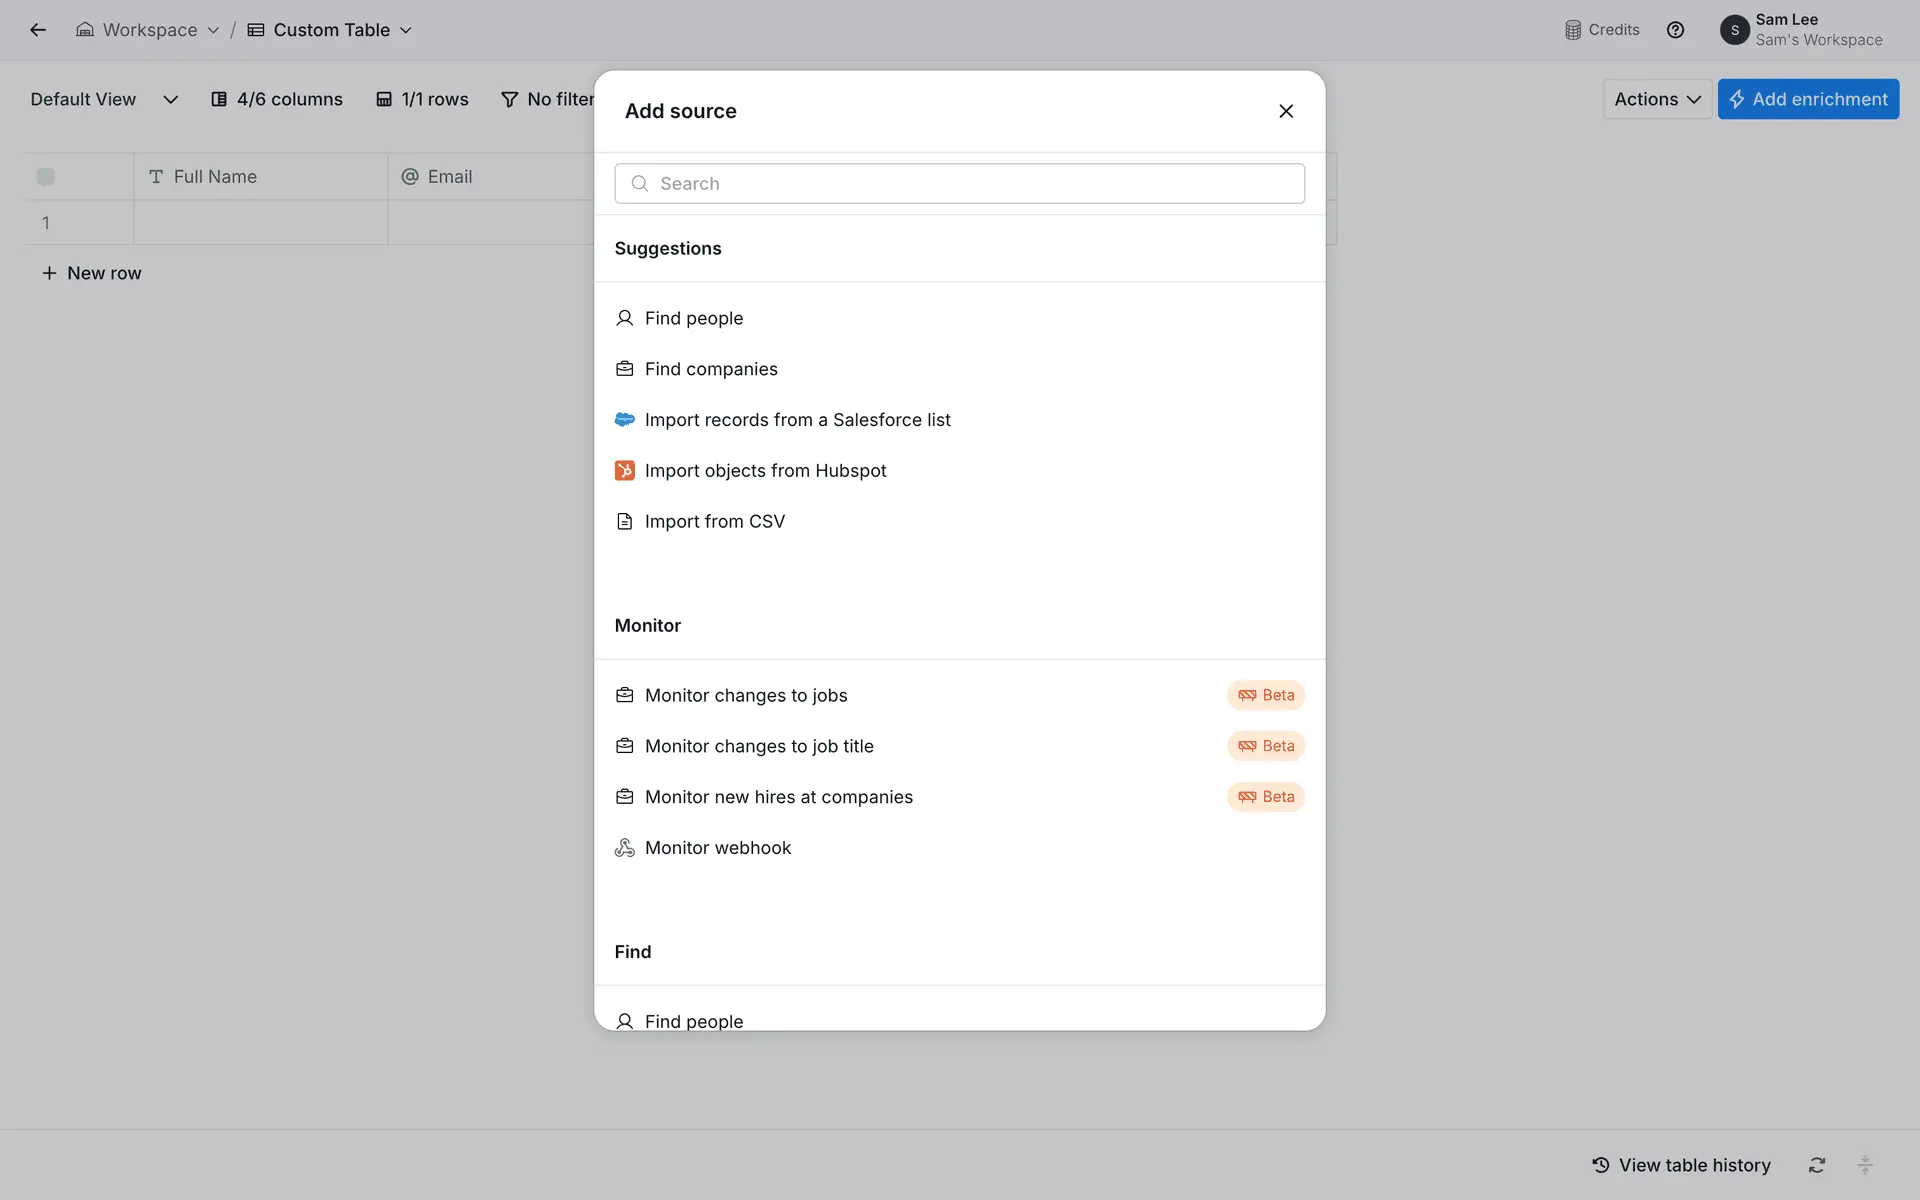Click the source Search field
The width and height of the screenshot is (1920, 1200).
coord(959,184)
